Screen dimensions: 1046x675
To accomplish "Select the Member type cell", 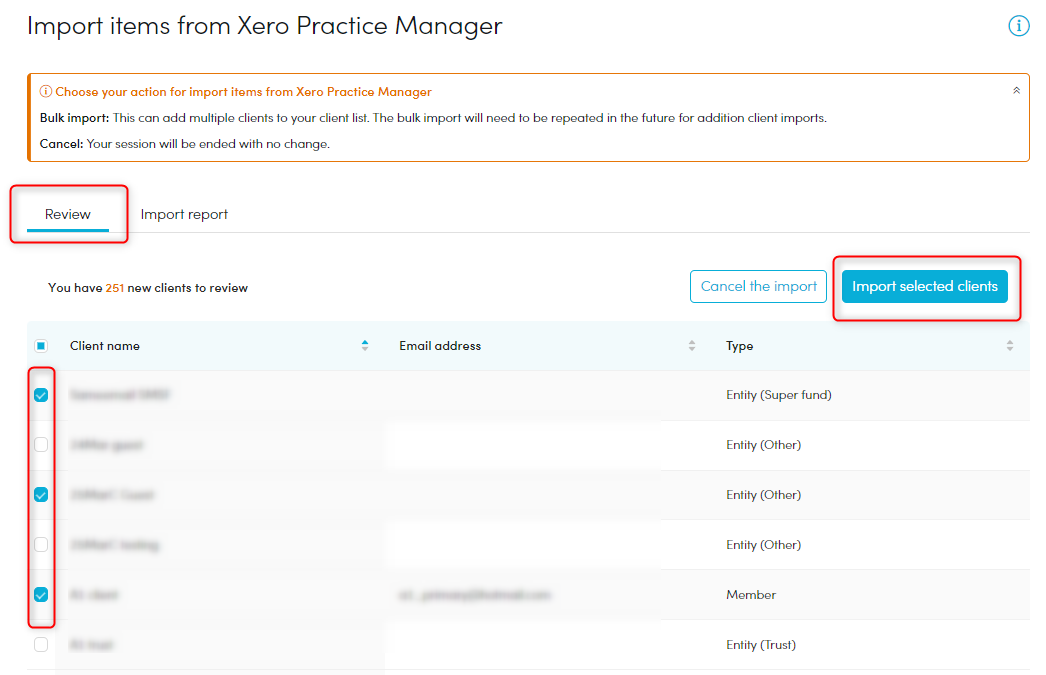I will point(751,594).
